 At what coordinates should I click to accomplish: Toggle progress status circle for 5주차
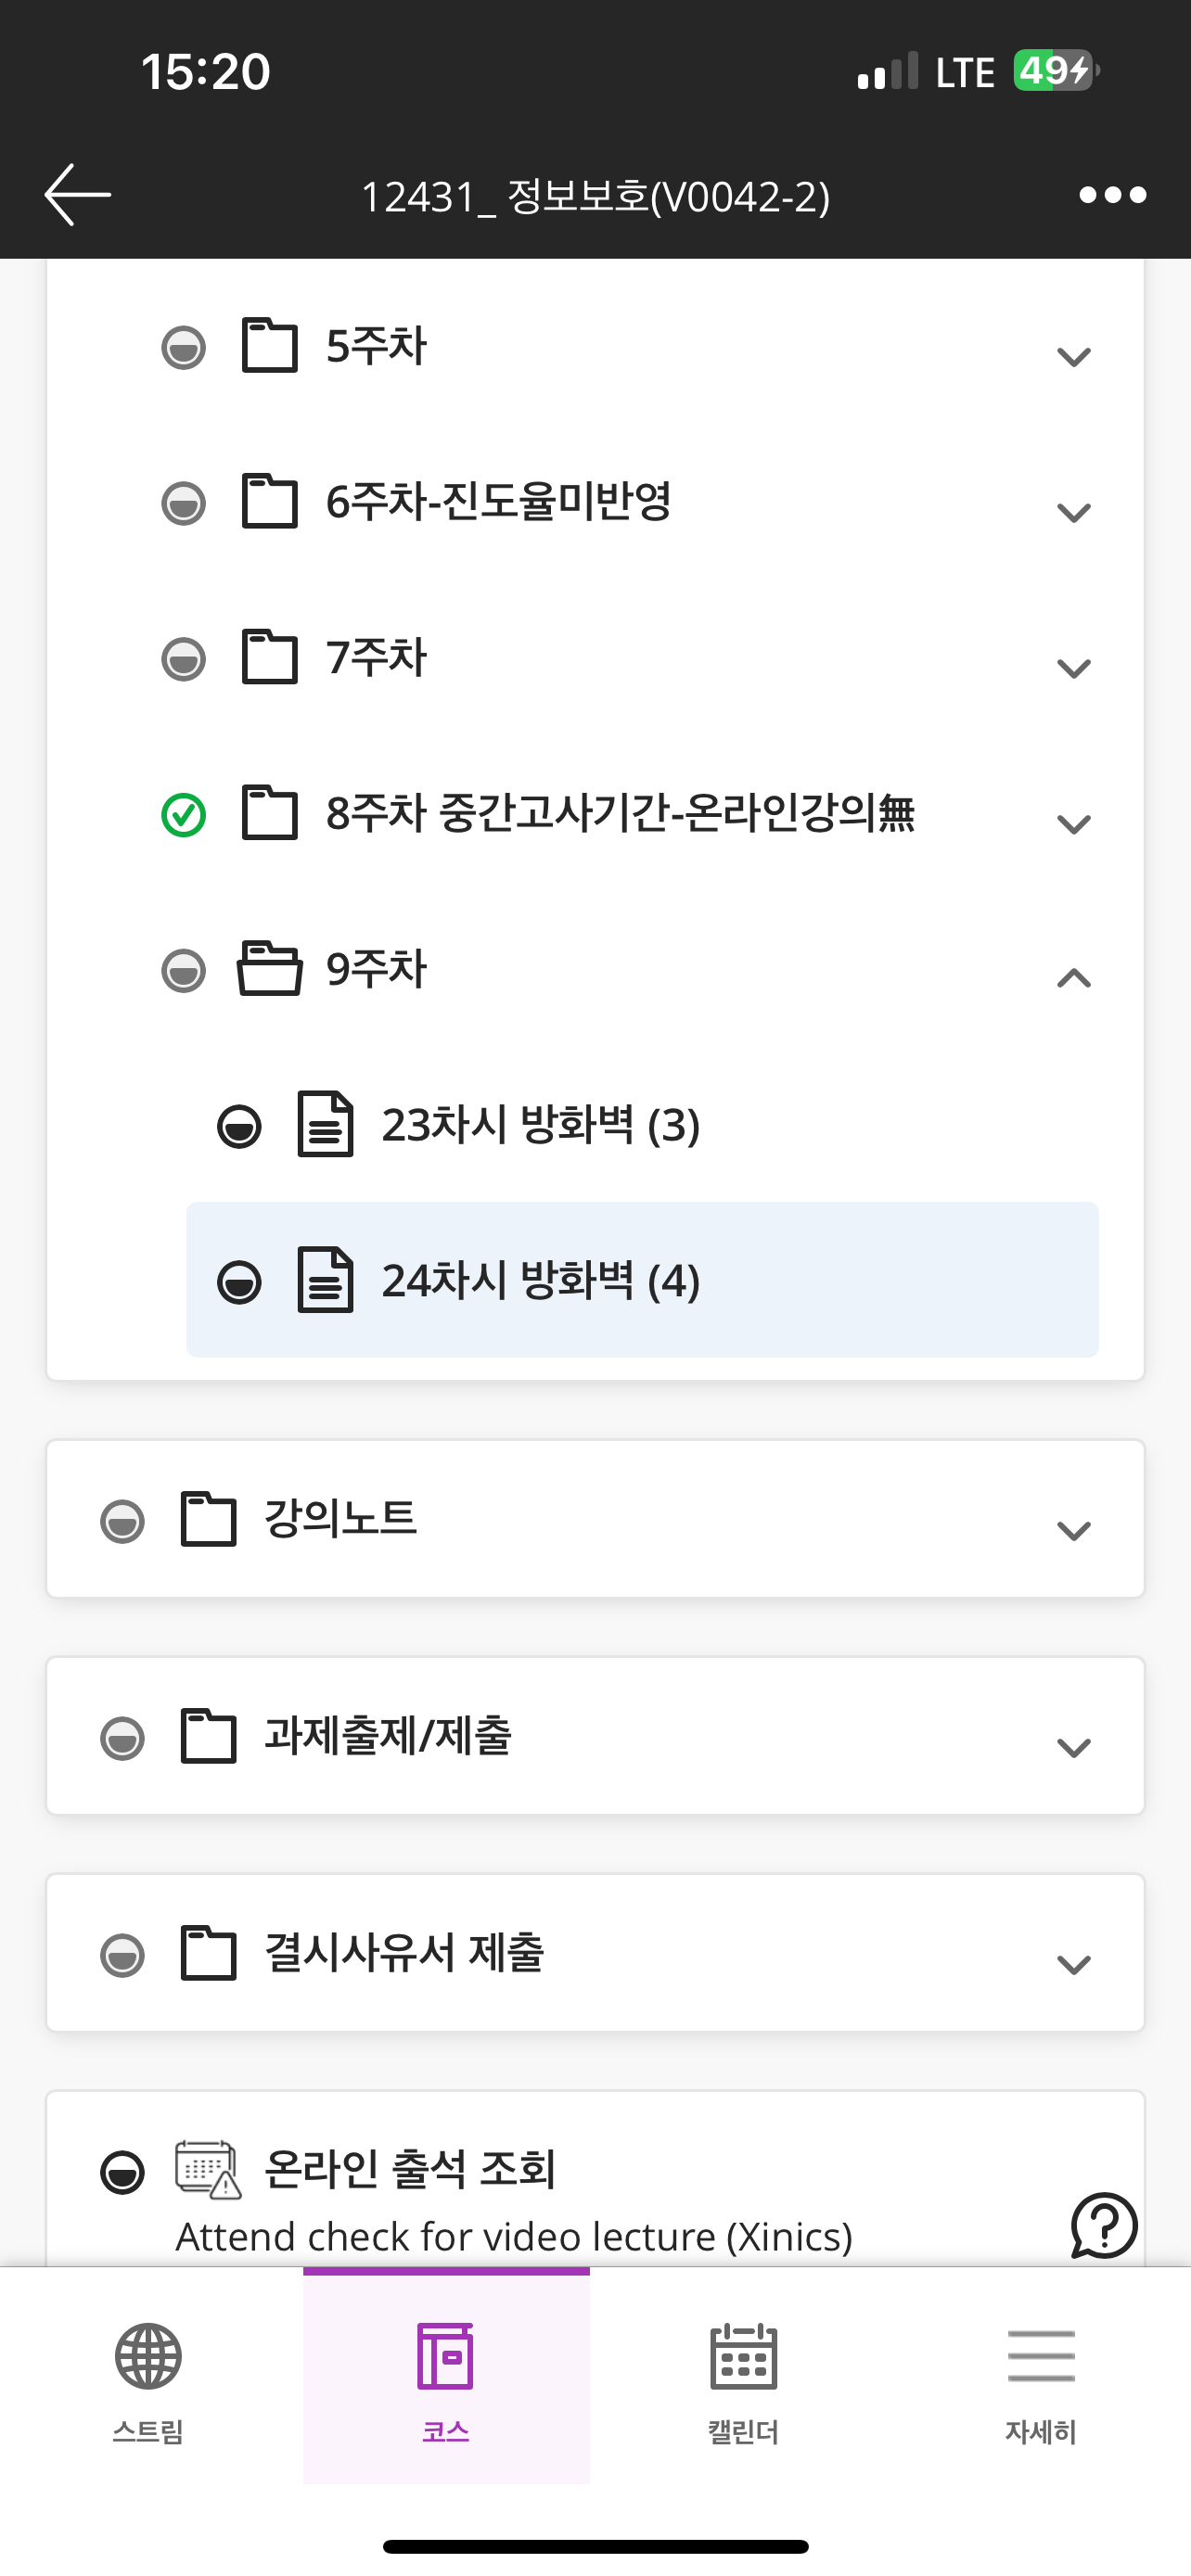pyautogui.click(x=183, y=347)
